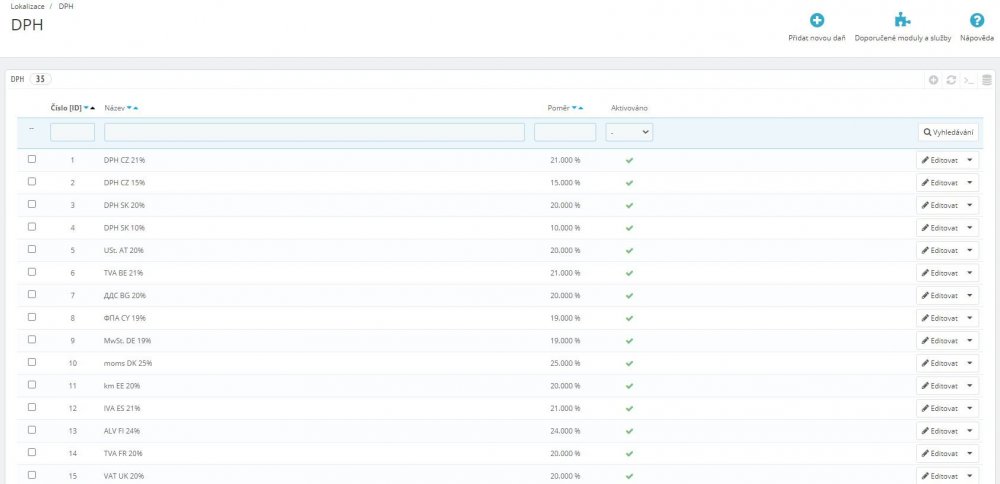This screenshot has width=1000, height=484.
Task: Click the add new panel plus icon
Action: point(934,80)
